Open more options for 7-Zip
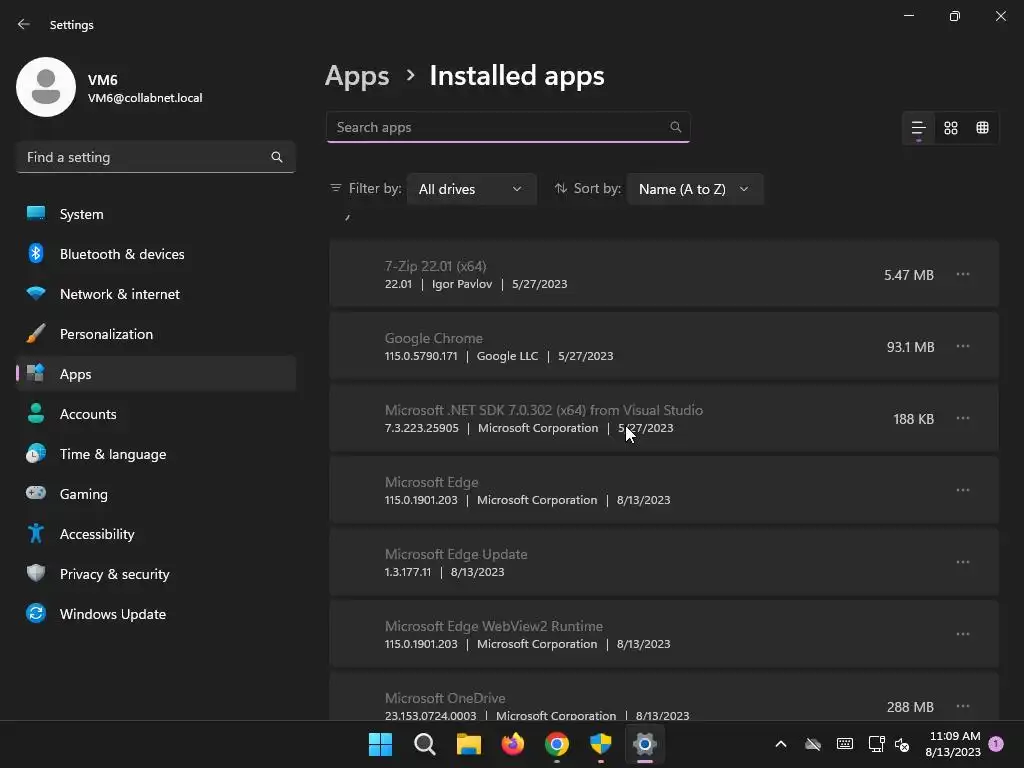This screenshot has height=768, width=1024. (x=963, y=274)
